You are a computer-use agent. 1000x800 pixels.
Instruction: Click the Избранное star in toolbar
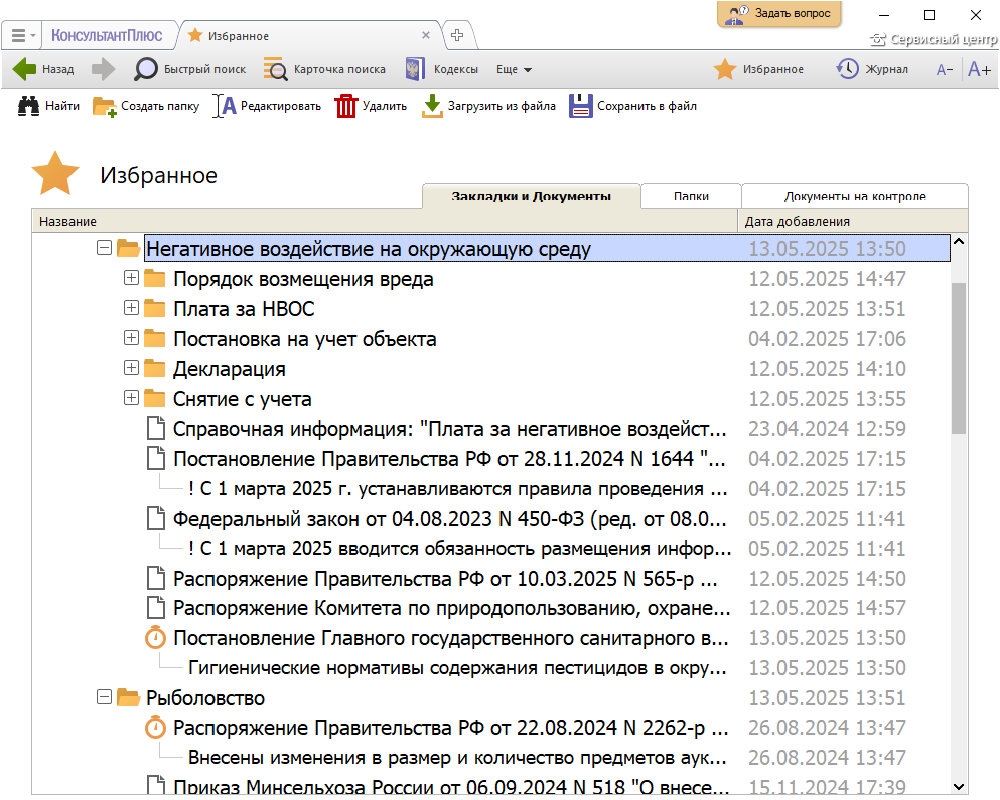725,69
